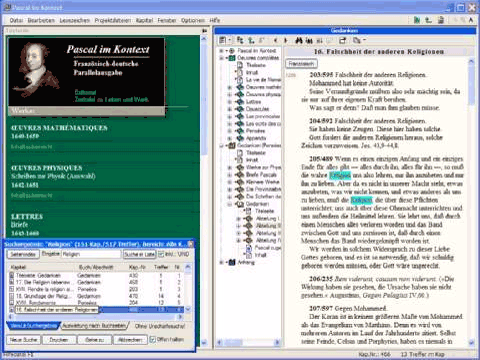The height and width of the screenshot is (360, 480).
Task: Click the Drucken button
Action: pyautogui.click(x=59, y=339)
